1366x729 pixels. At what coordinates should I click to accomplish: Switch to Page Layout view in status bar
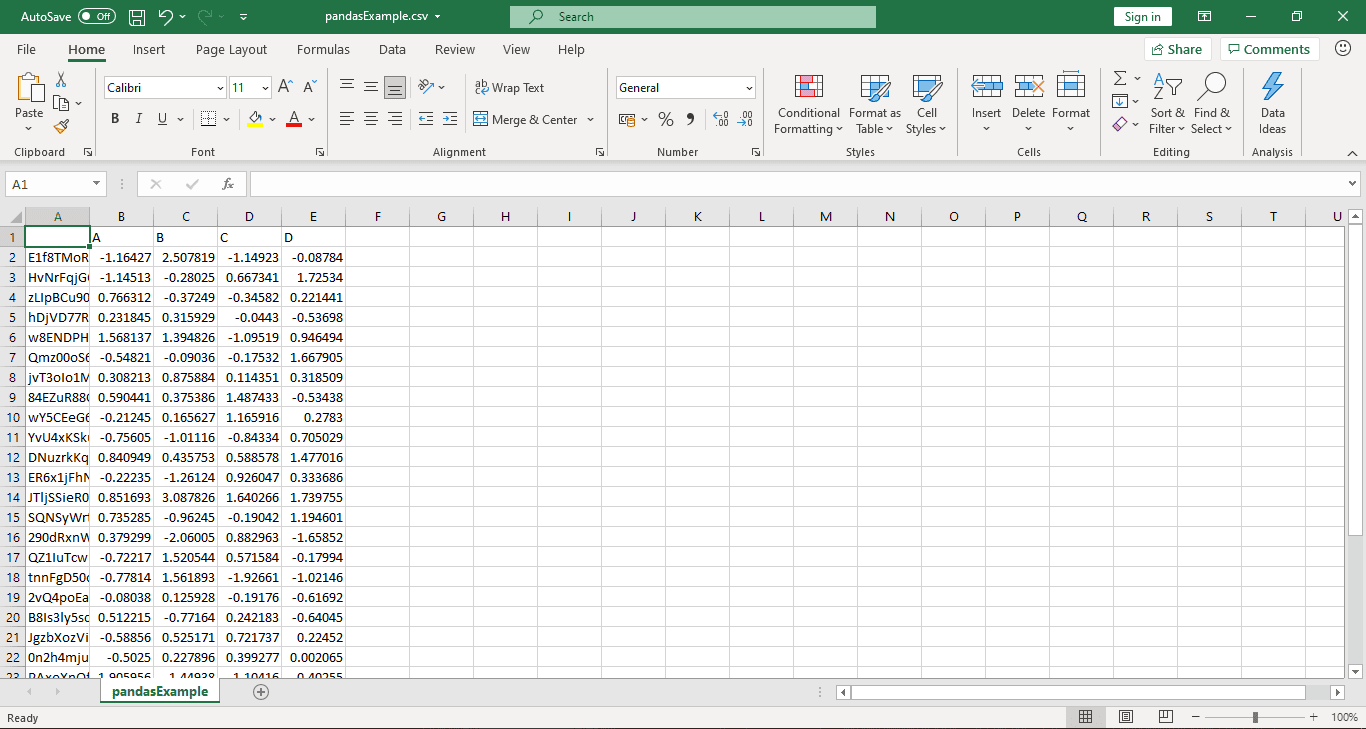coord(1126,717)
